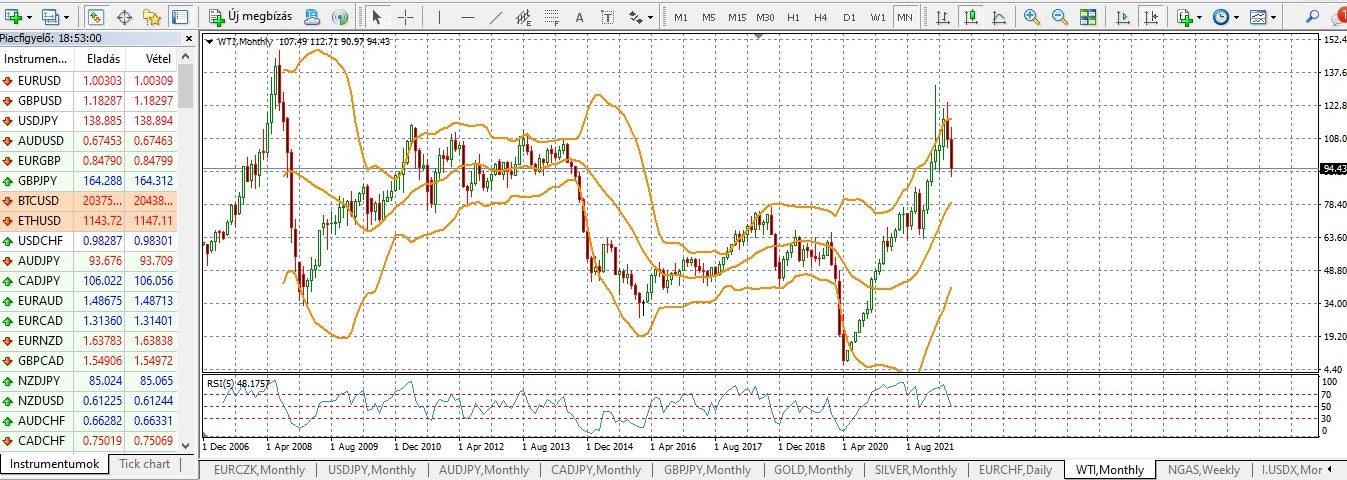Switch chart to candlestick mode
Screen dimensions: 1347x480
point(970,17)
